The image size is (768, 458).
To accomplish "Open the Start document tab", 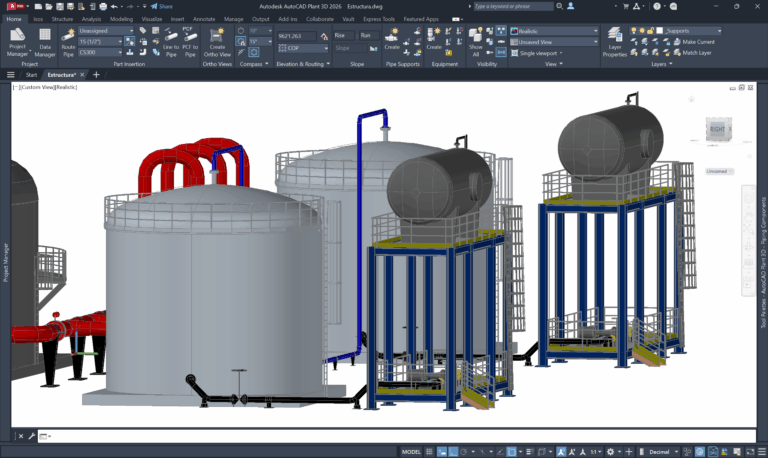I will tap(31, 75).
